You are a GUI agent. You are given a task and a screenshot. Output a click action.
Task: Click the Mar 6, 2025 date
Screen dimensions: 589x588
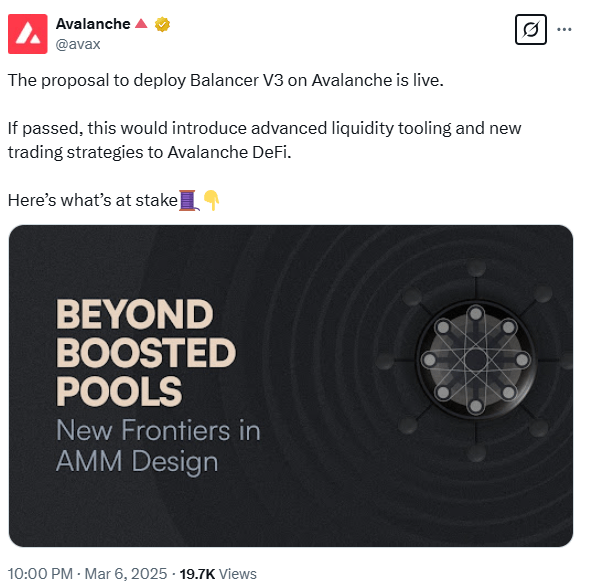(x=126, y=574)
